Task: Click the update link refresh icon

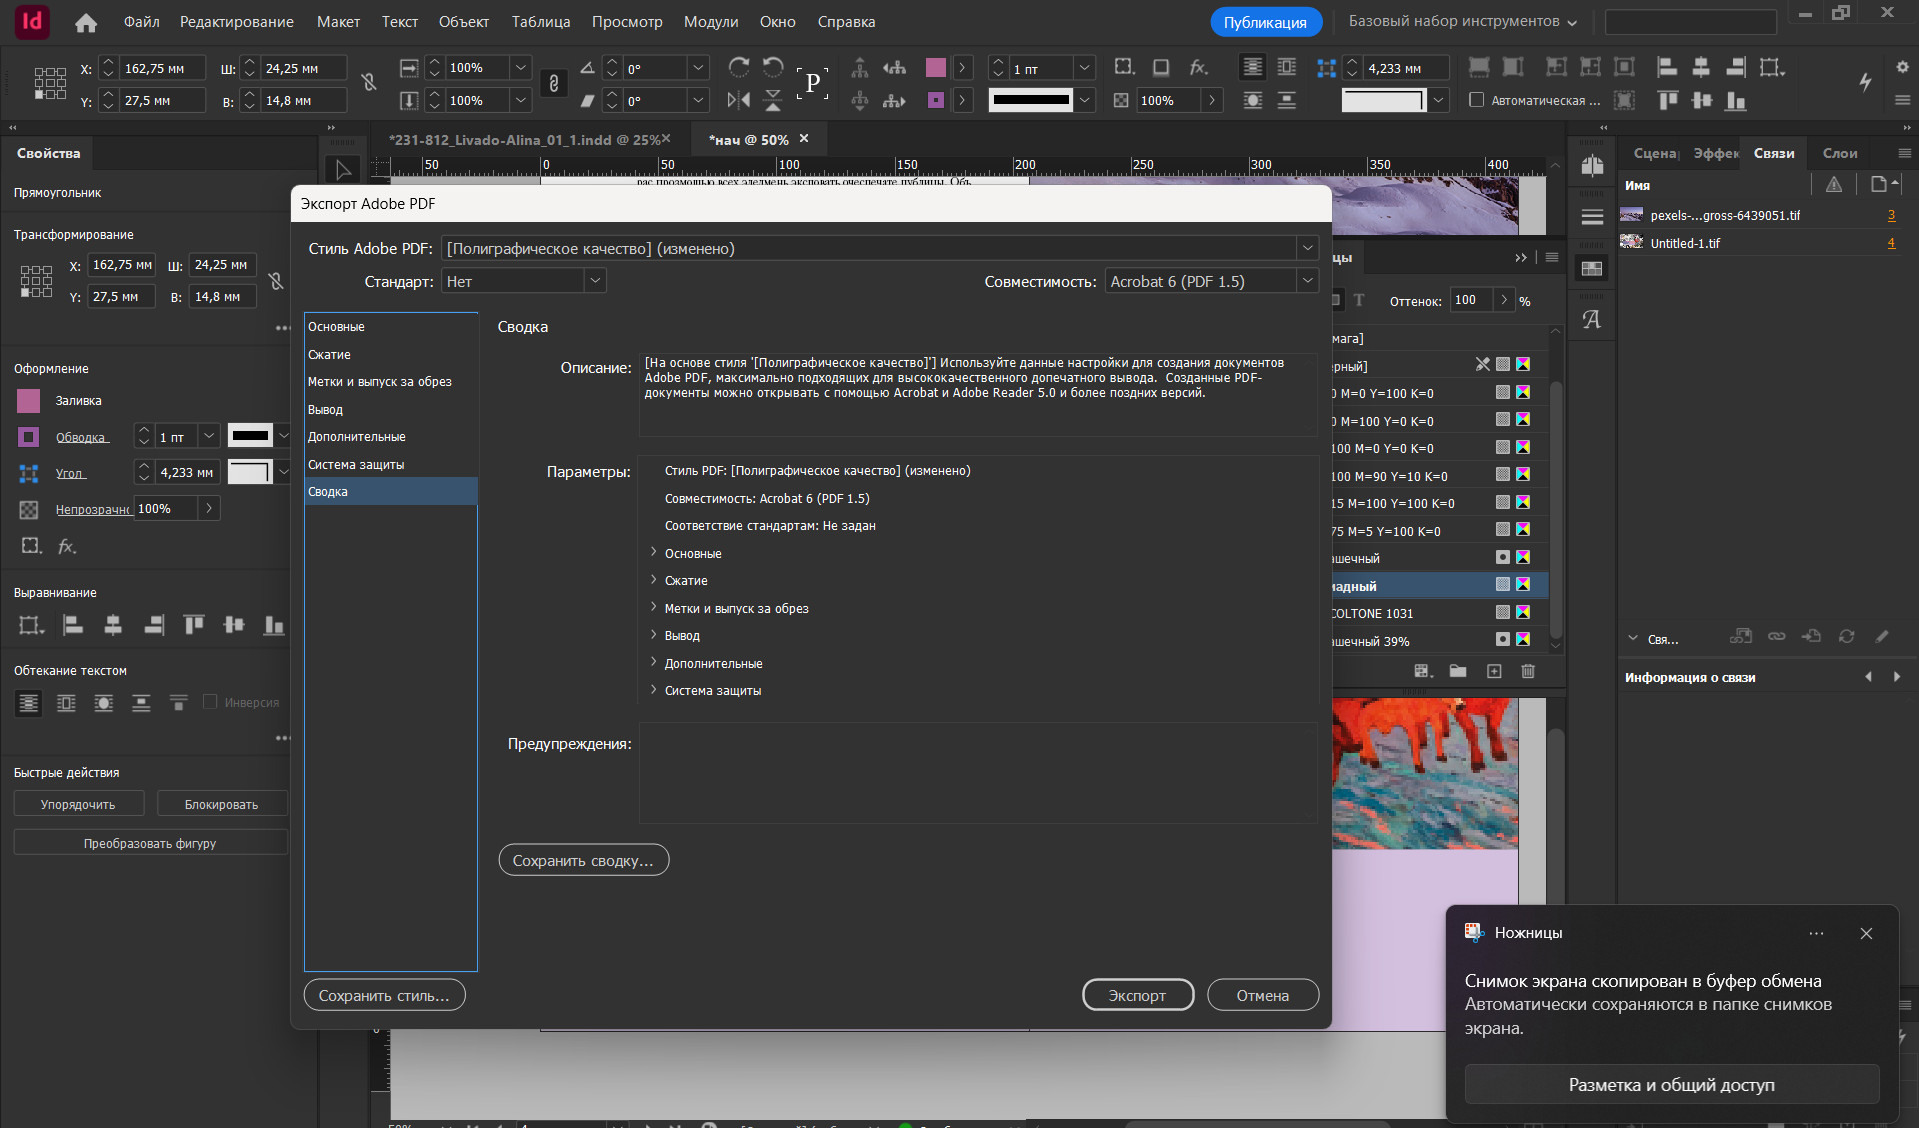Action: 1846,637
